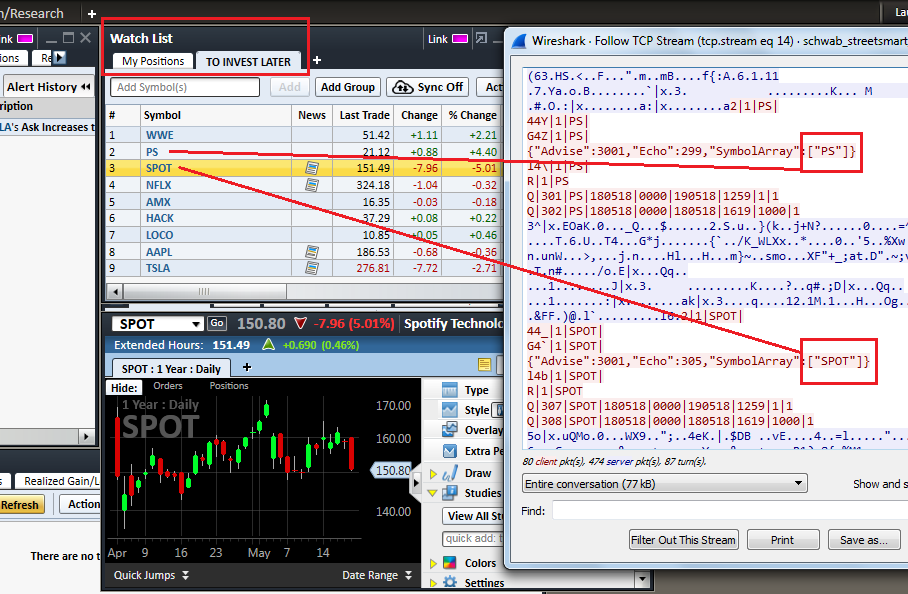
Task: Add a new chart tab with plus
Action: coord(247,367)
